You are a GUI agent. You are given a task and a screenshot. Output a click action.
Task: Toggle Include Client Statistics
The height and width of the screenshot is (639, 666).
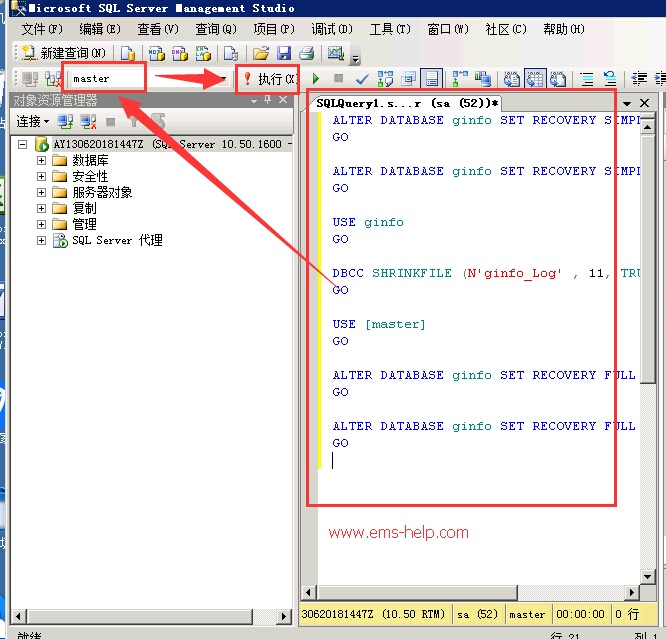click(x=483, y=79)
